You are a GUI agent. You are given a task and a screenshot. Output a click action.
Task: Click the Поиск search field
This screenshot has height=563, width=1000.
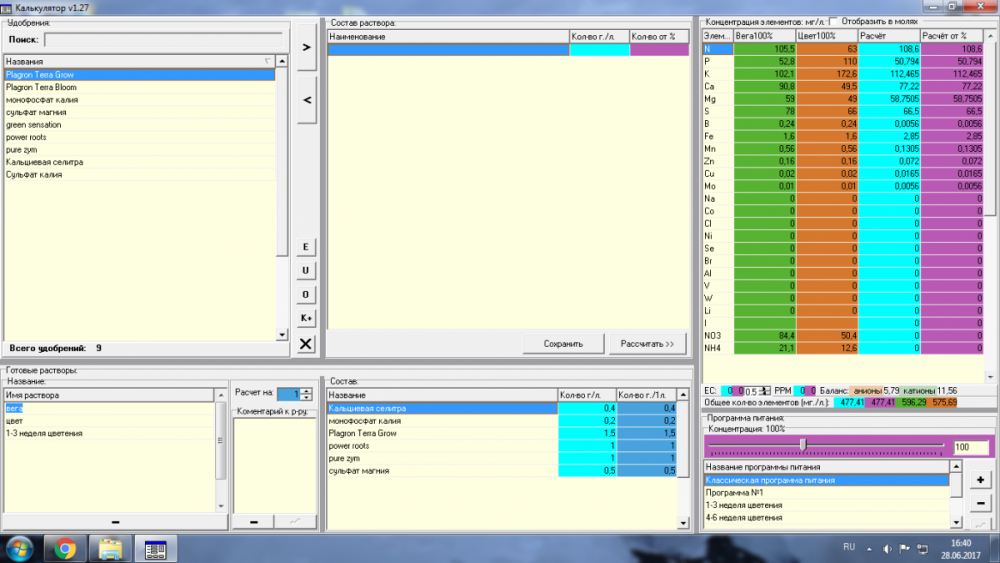tap(163, 40)
